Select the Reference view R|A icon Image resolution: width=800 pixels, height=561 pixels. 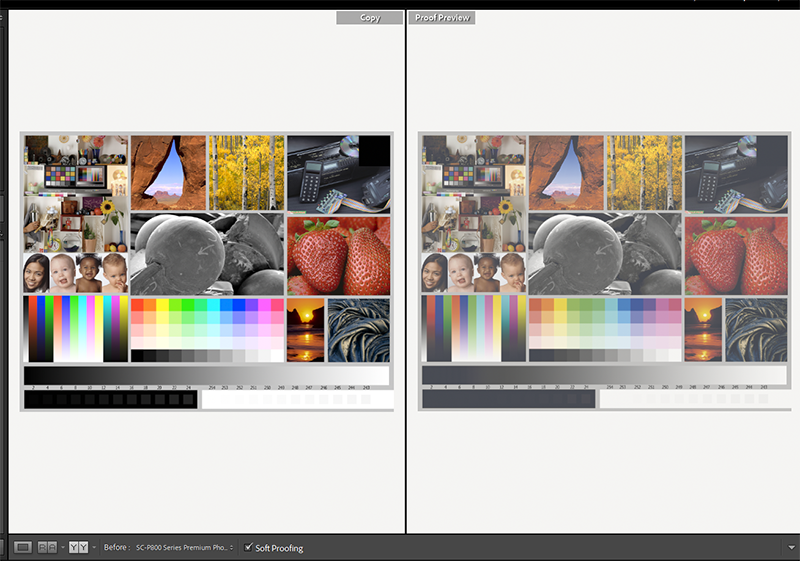tap(45, 547)
